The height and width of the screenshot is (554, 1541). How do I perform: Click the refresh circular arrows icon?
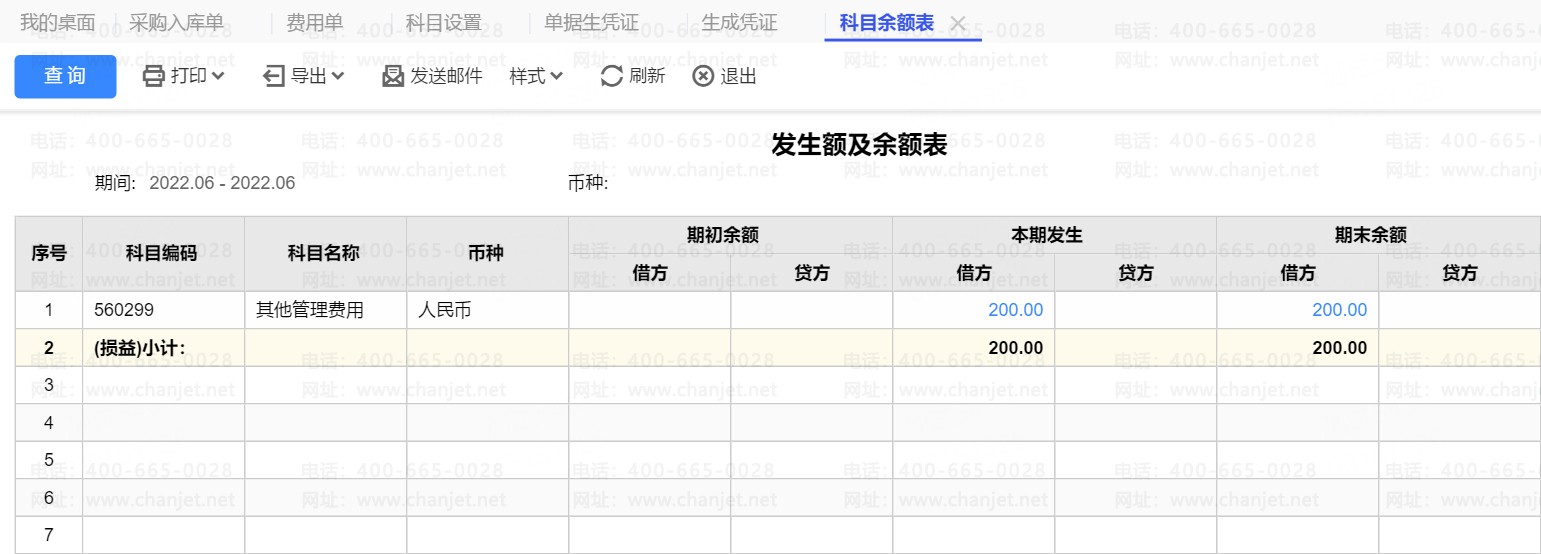[611, 76]
